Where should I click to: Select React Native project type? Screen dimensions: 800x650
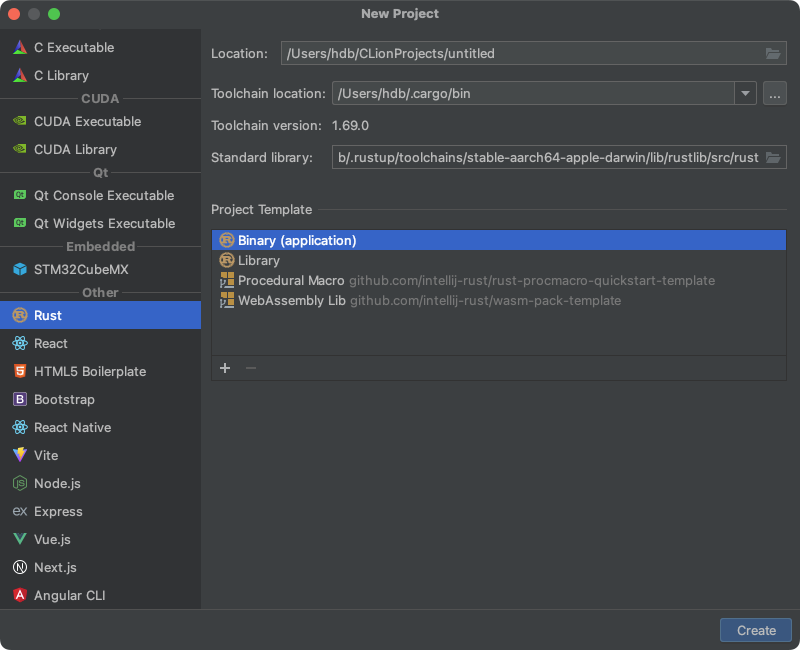click(x=101, y=428)
